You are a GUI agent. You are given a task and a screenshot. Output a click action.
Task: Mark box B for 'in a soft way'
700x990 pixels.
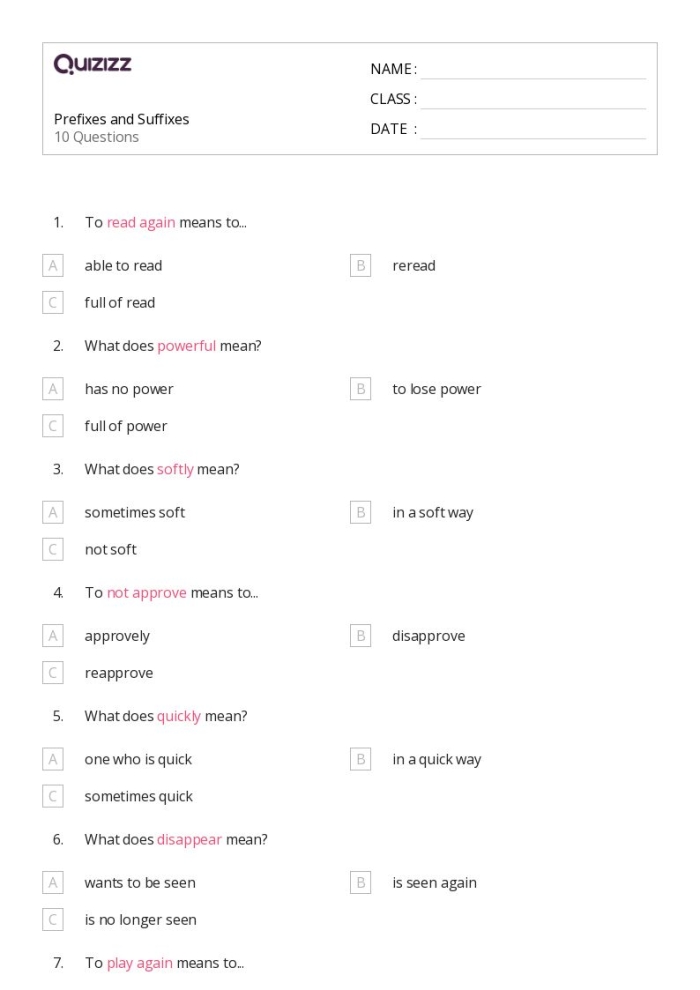(x=361, y=512)
